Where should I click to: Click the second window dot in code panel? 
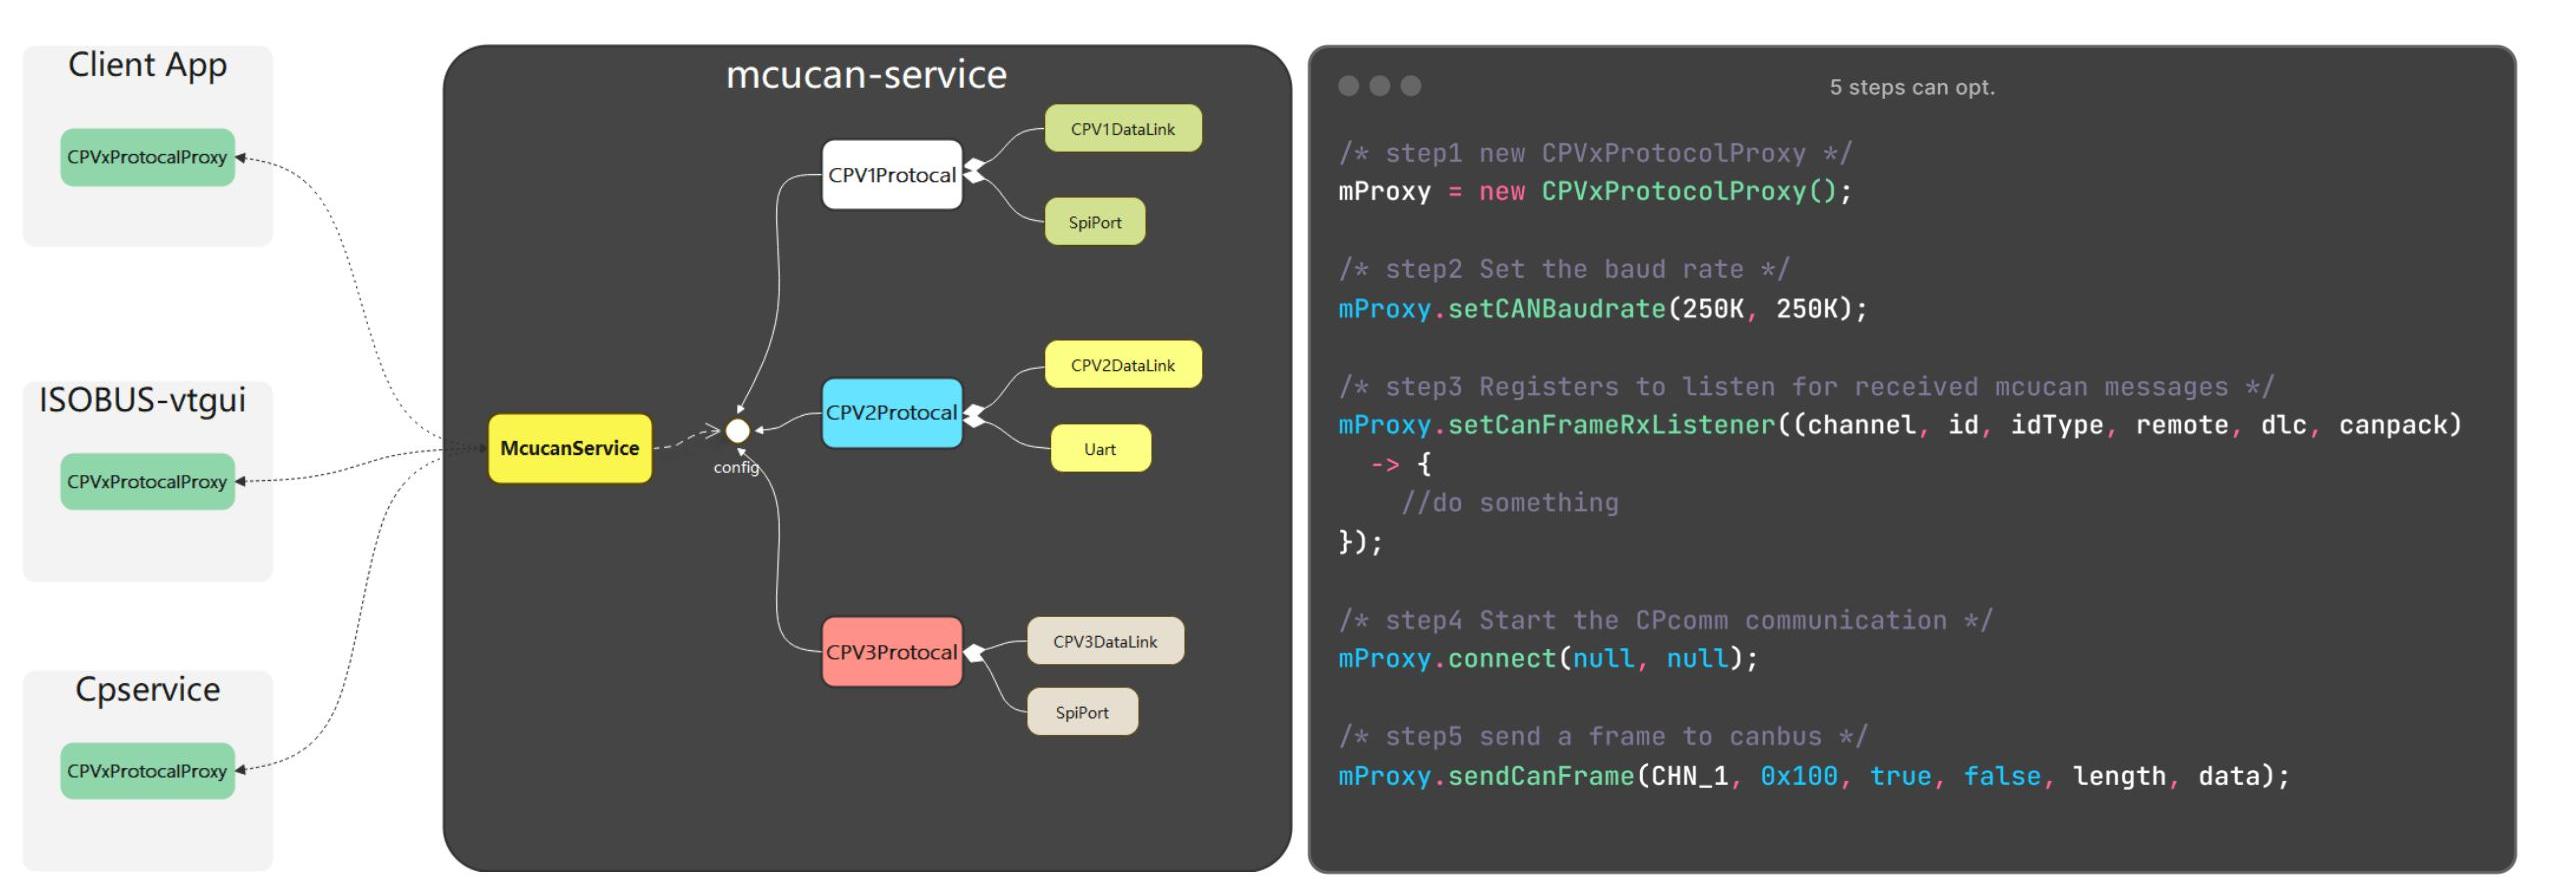click(1380, 86)
